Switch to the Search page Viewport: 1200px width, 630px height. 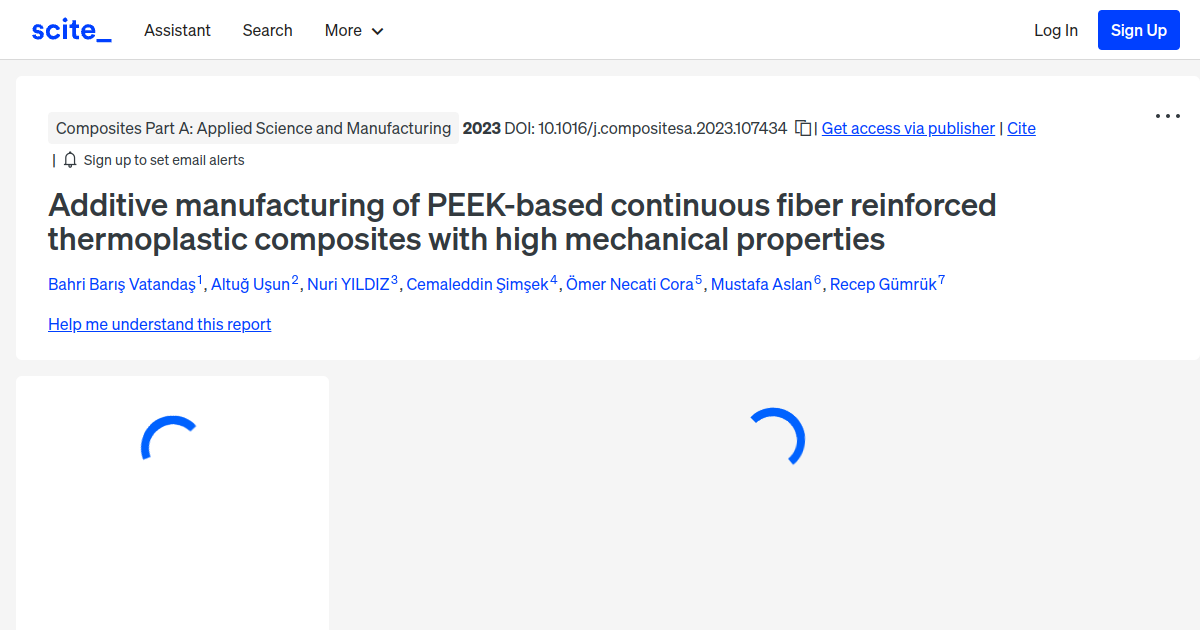267,30
